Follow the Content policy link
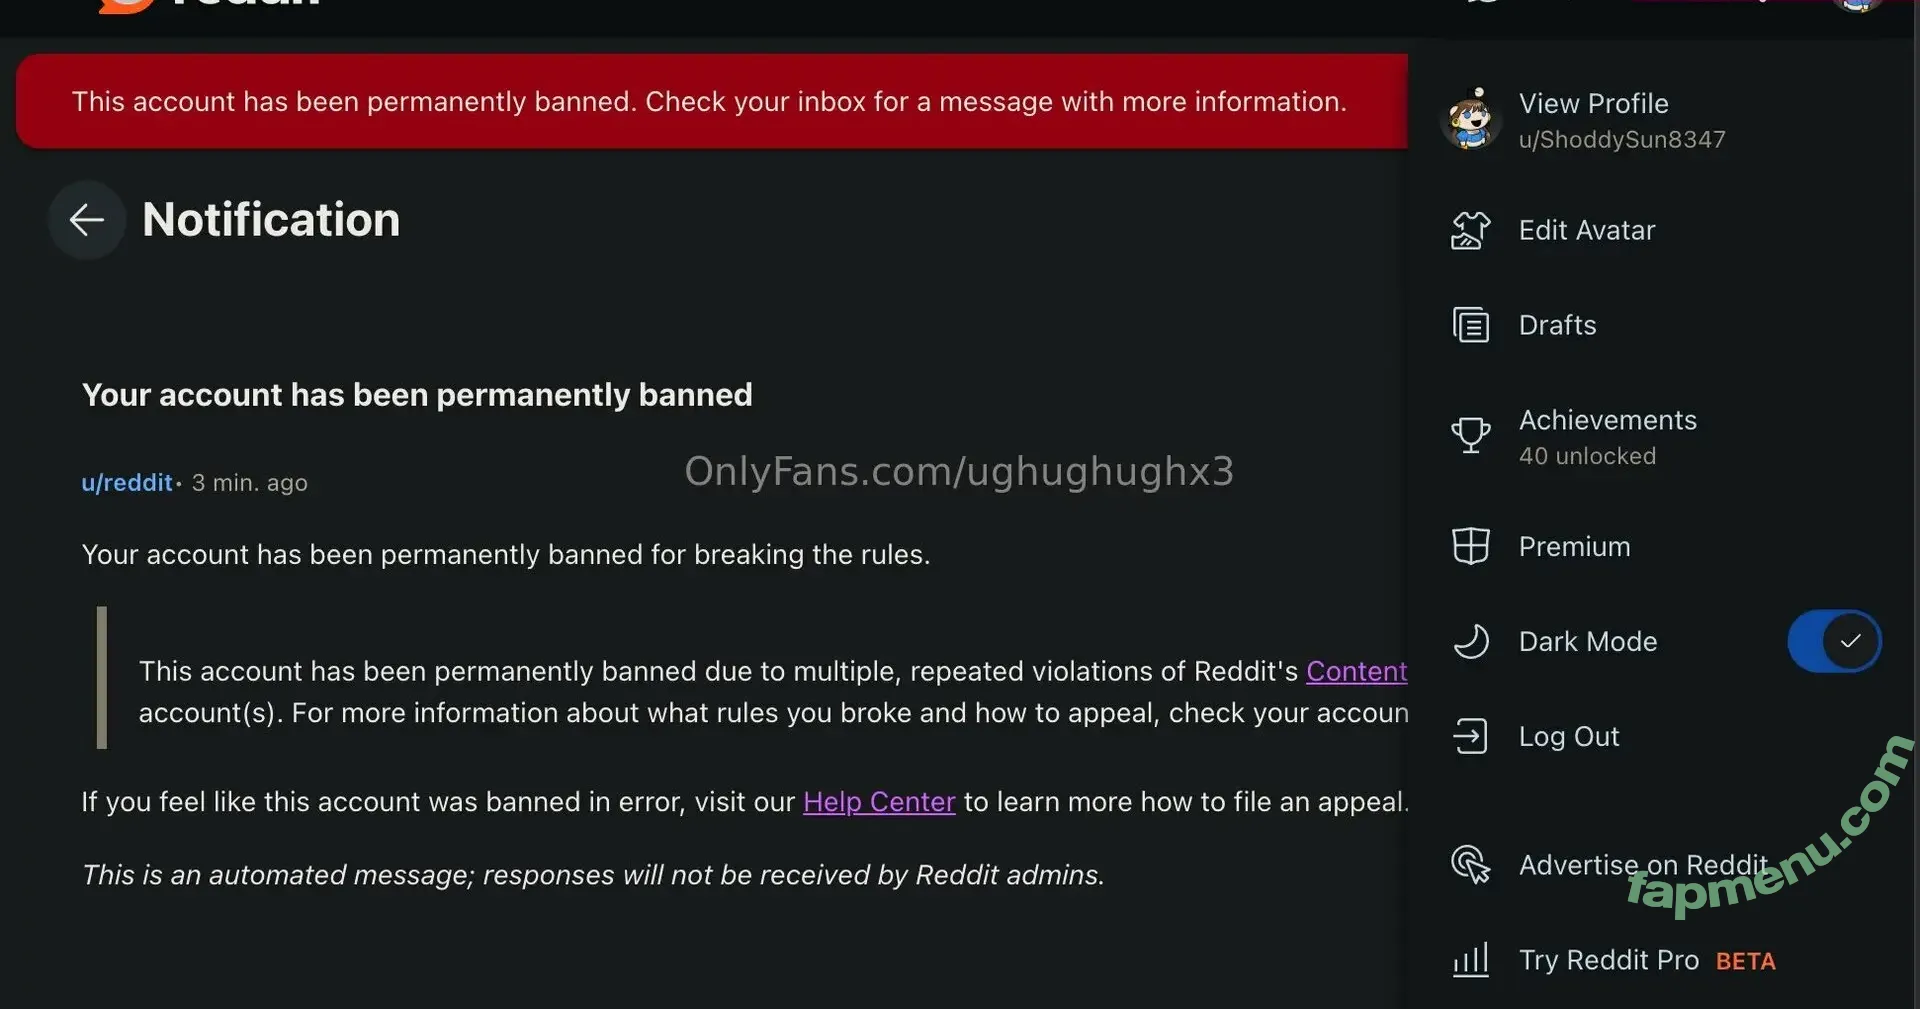This screenshot has height=1009, width=1920. [1356, 671]
